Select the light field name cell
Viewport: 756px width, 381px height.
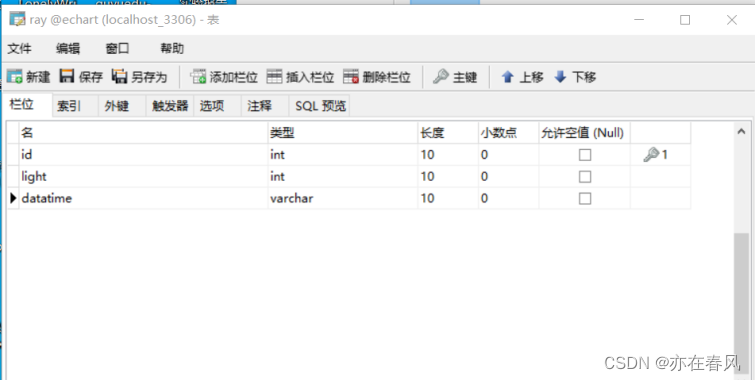click(x=143, y=177)
